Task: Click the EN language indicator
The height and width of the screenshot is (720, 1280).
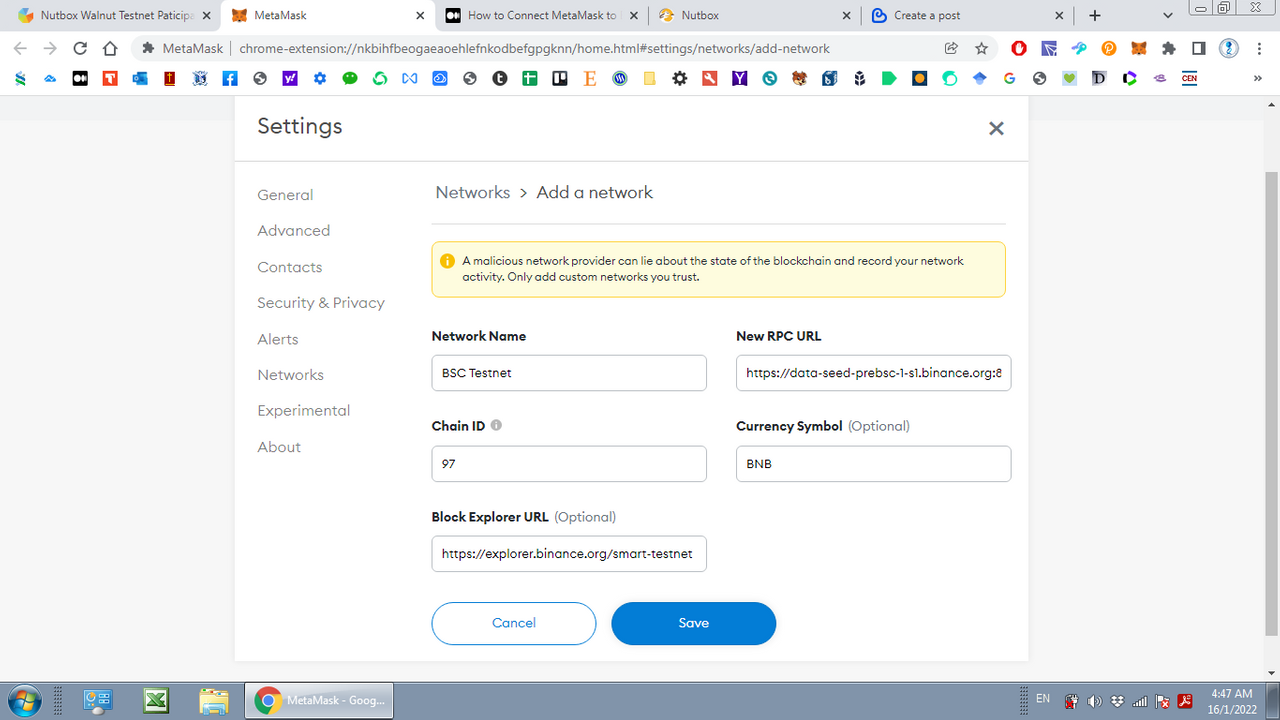Action: point(1043,698)
